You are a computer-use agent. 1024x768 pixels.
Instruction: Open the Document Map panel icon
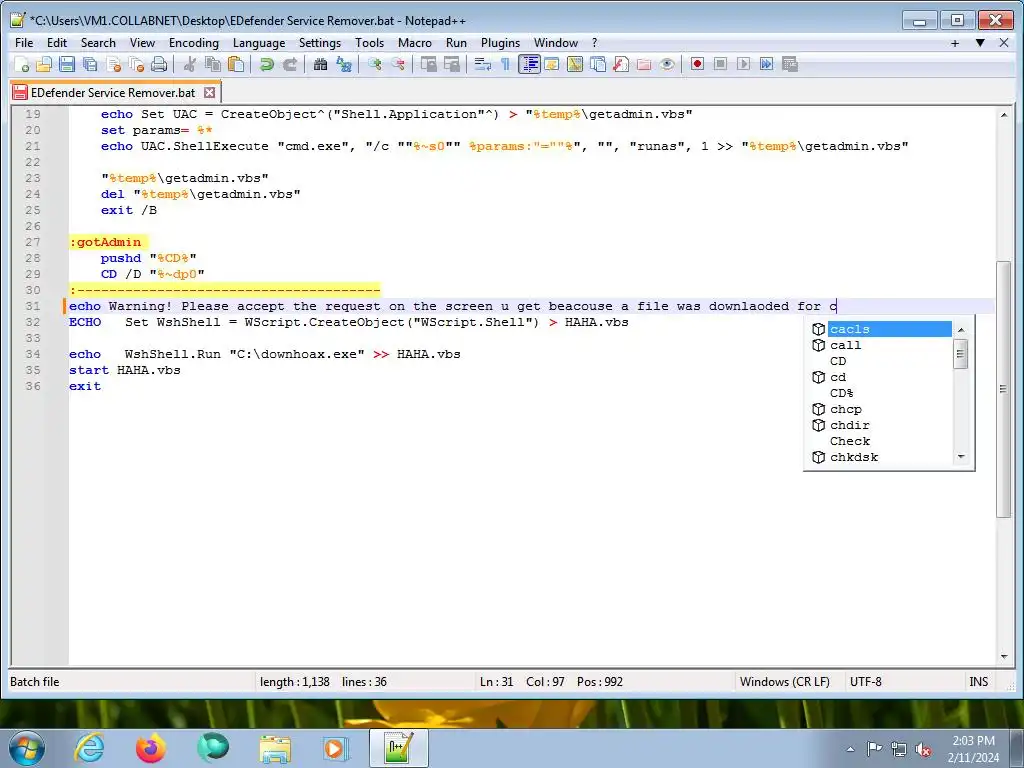tap(575, 64)
